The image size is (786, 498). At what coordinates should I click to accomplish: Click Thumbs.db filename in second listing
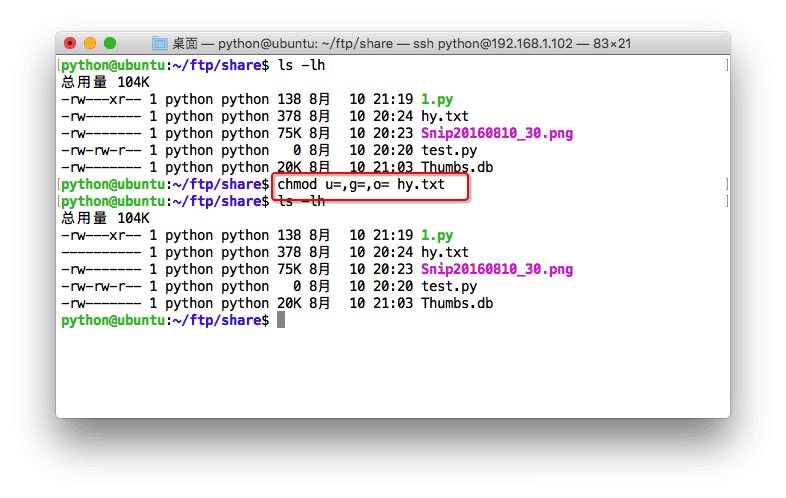coord(456,304)
